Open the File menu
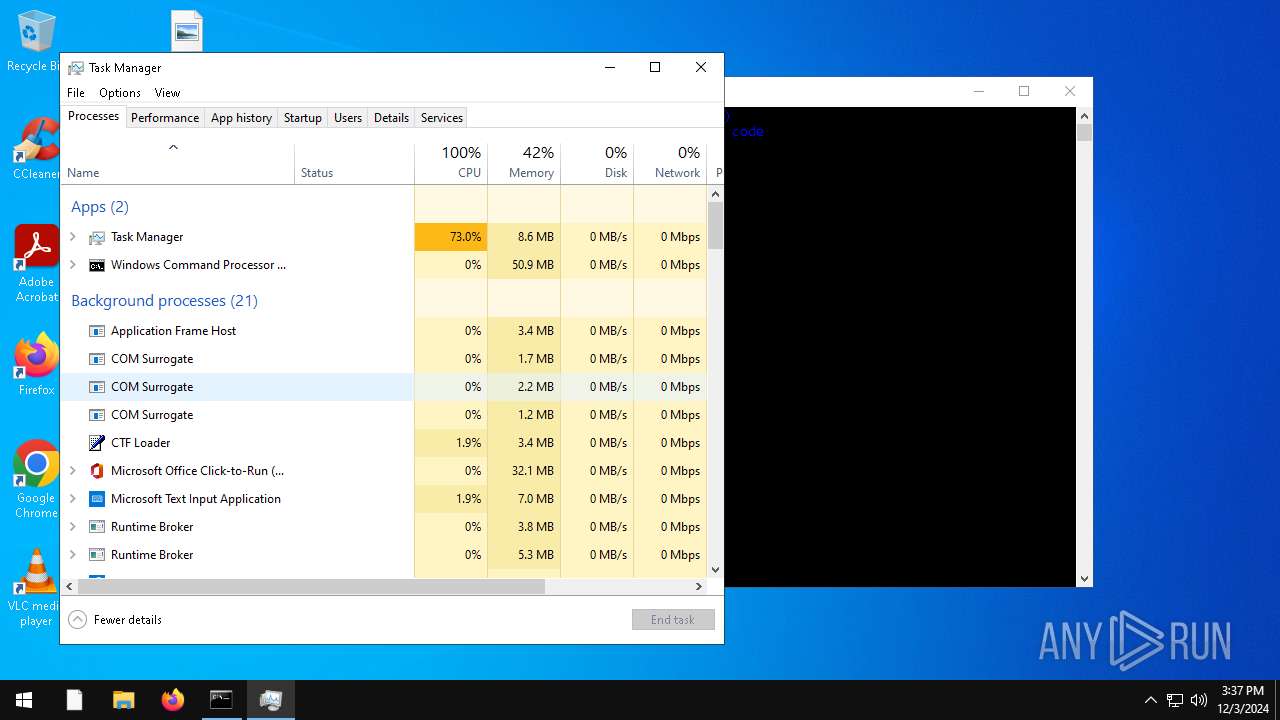The image size is (1280, 720). [76, 93]
